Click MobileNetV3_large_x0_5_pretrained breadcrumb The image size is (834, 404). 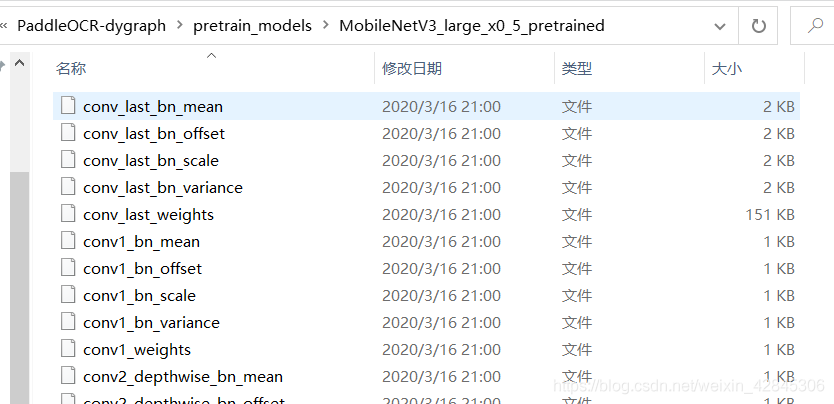[x=472, y=26]
